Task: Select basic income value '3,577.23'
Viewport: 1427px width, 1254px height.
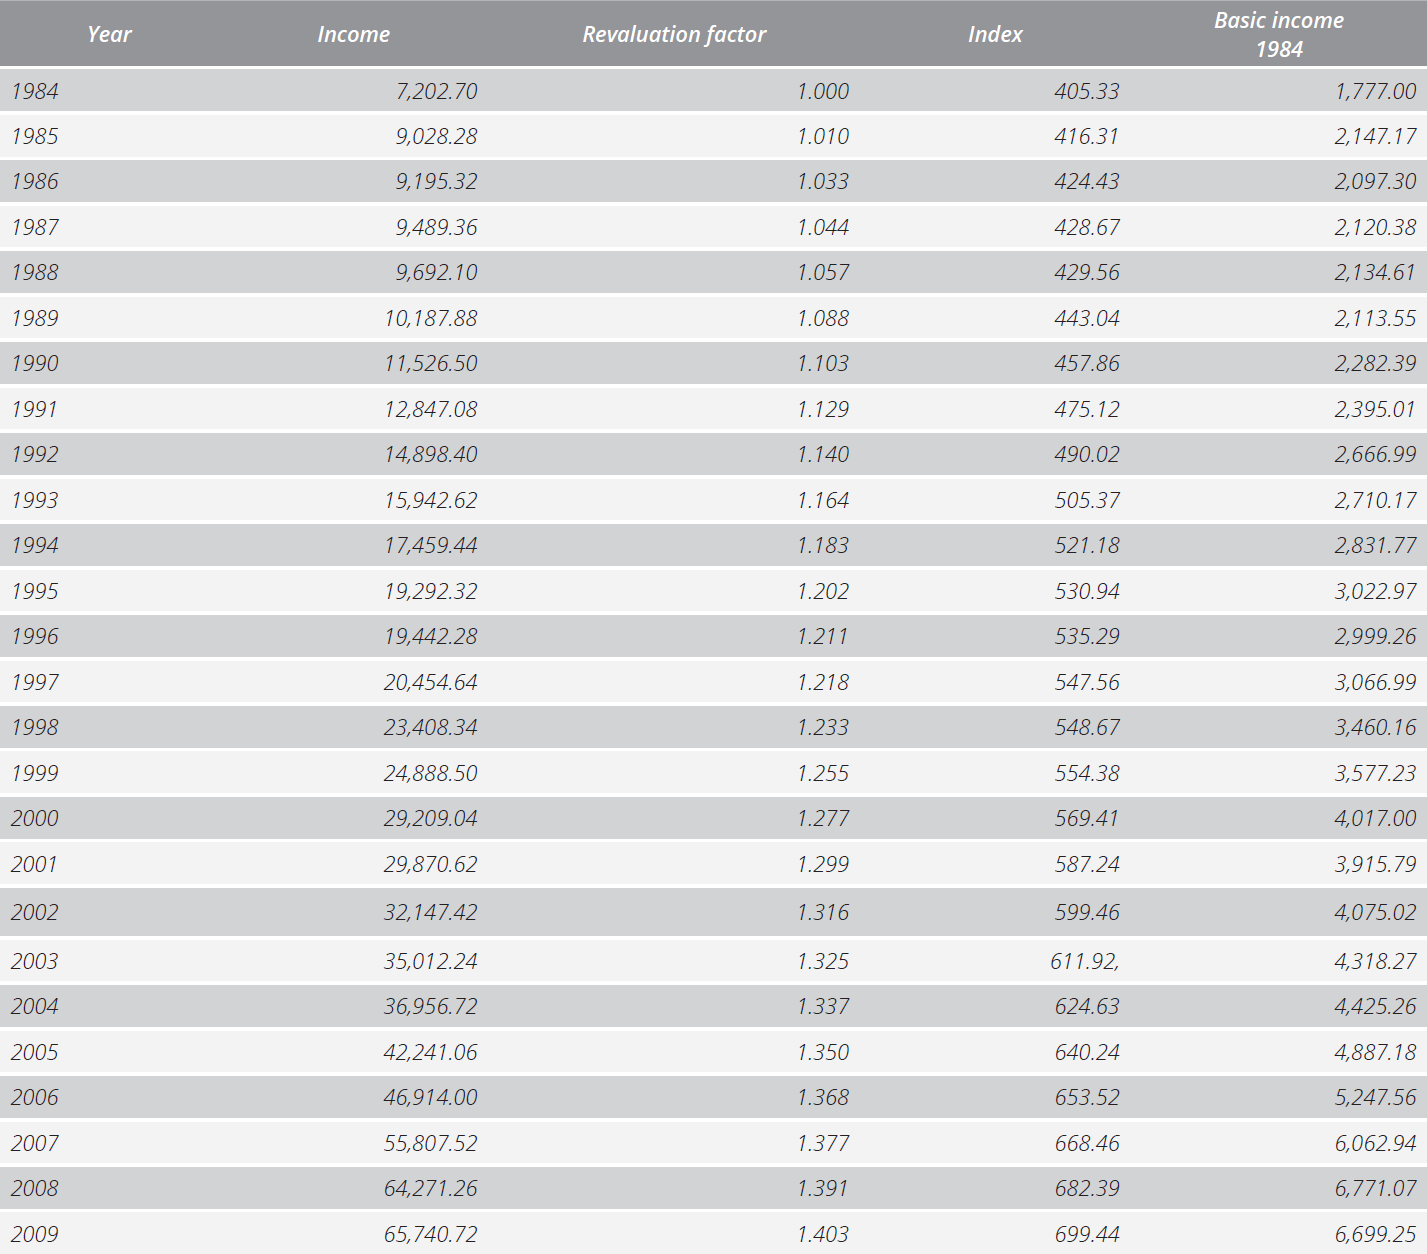Action: [x=1376, y=773]
